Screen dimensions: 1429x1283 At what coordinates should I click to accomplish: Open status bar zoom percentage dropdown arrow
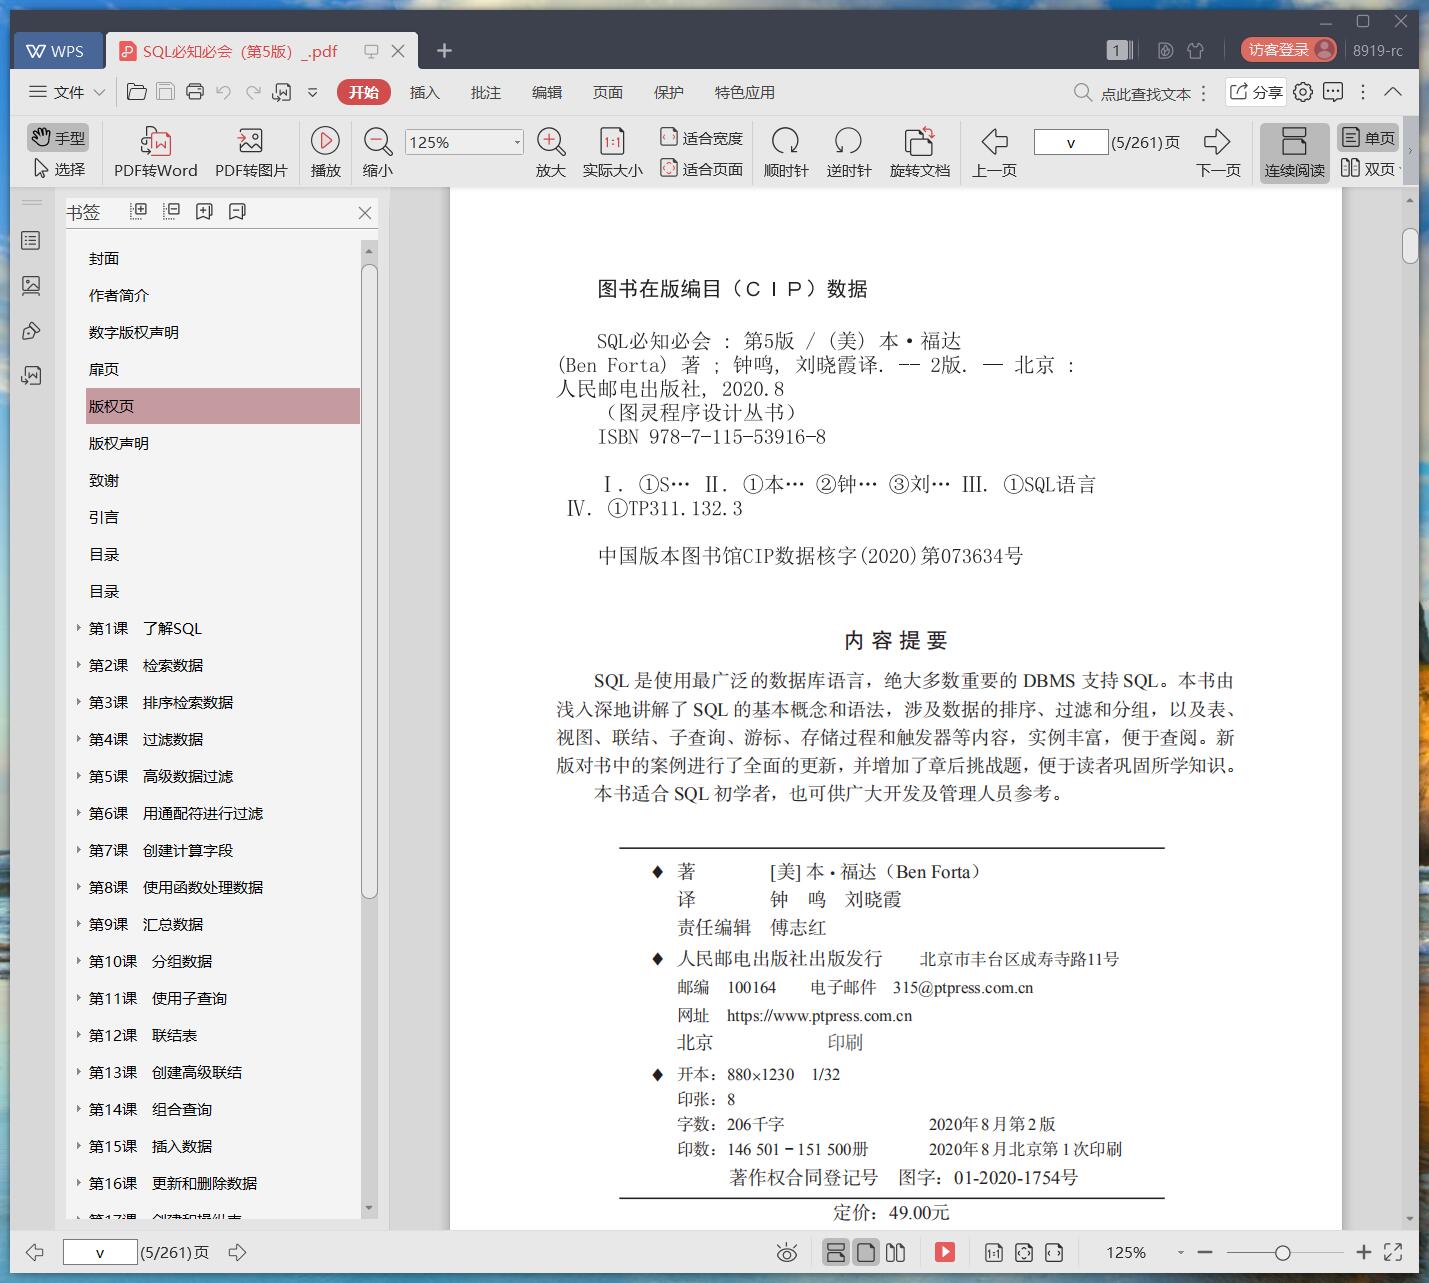pos(1180,1253)
